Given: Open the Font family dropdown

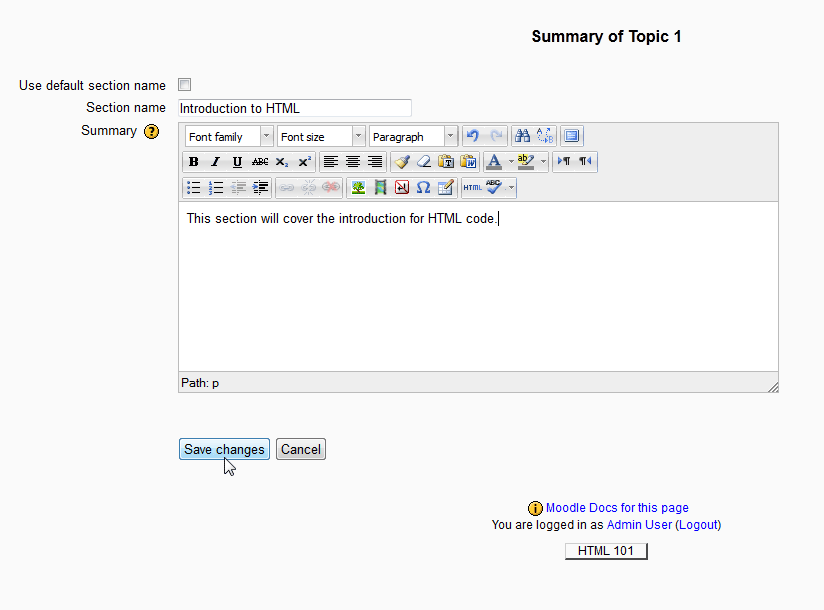Looking at the screenshot, I should coord(229,137).
